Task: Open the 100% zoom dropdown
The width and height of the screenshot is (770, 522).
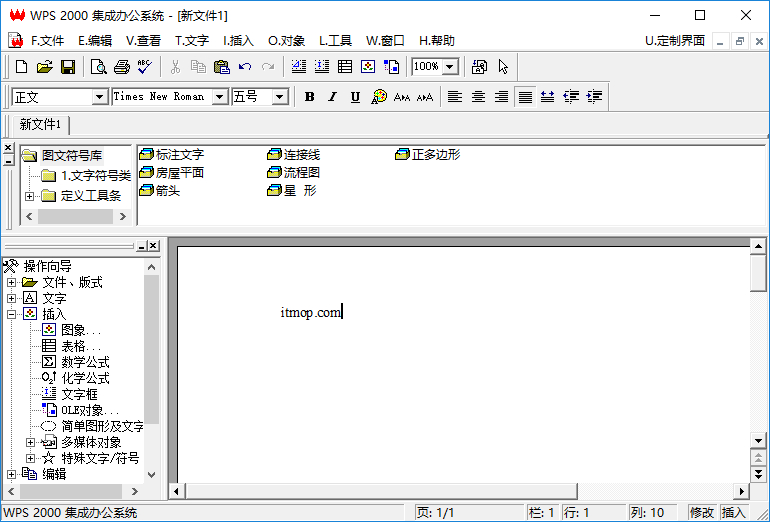Action: [449, 66]
